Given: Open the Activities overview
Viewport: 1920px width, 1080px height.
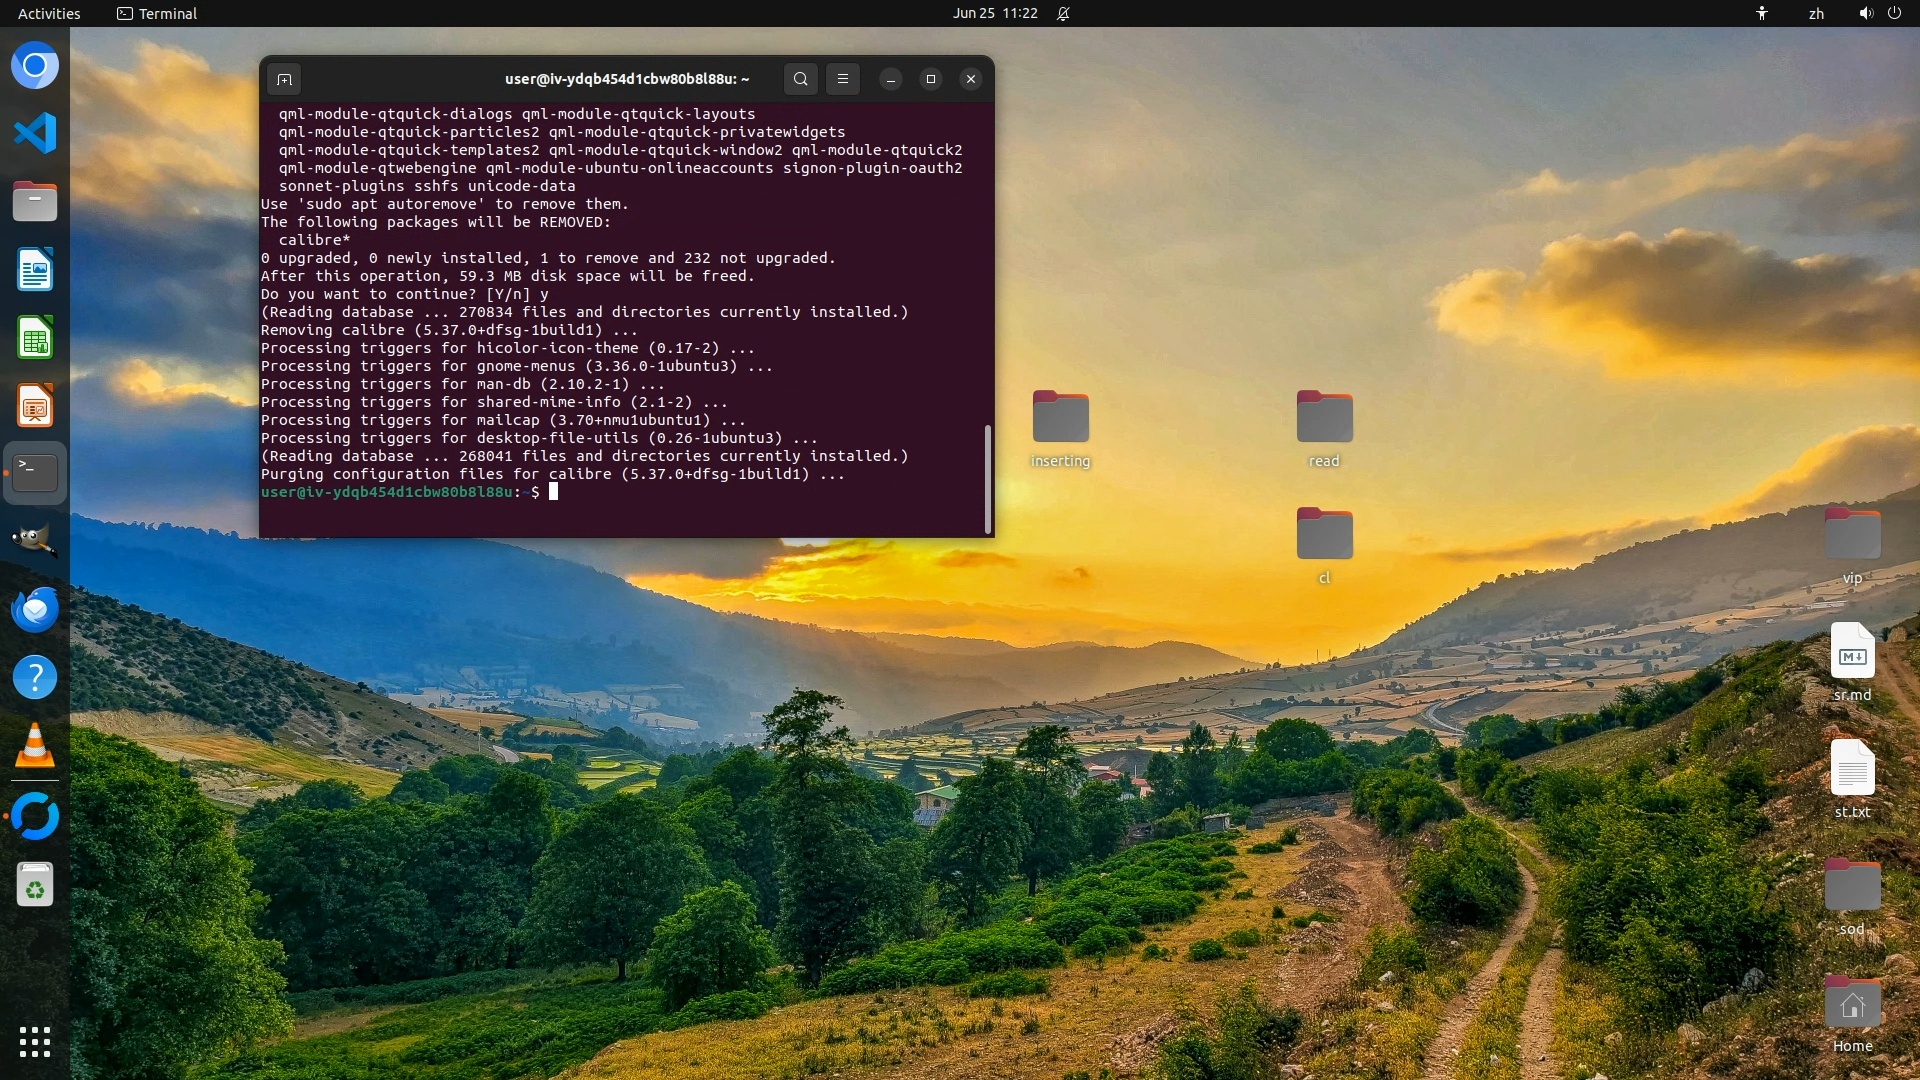Looking at the screenshot, I should point(49,13).
